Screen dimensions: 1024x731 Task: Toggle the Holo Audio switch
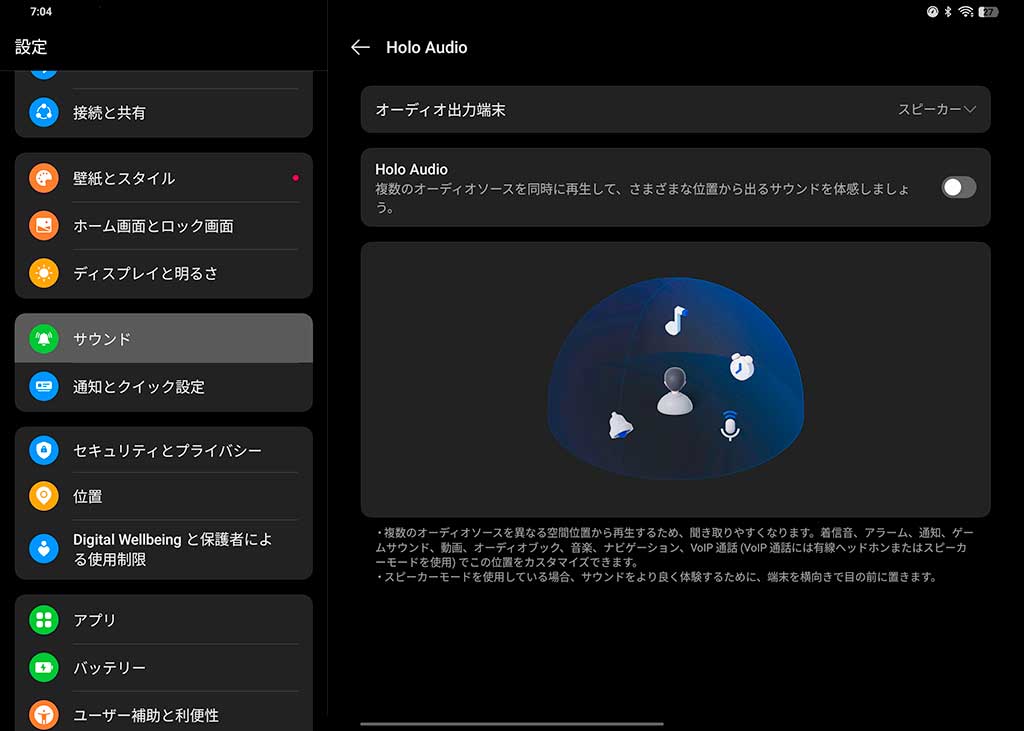(x=958, y=187)
